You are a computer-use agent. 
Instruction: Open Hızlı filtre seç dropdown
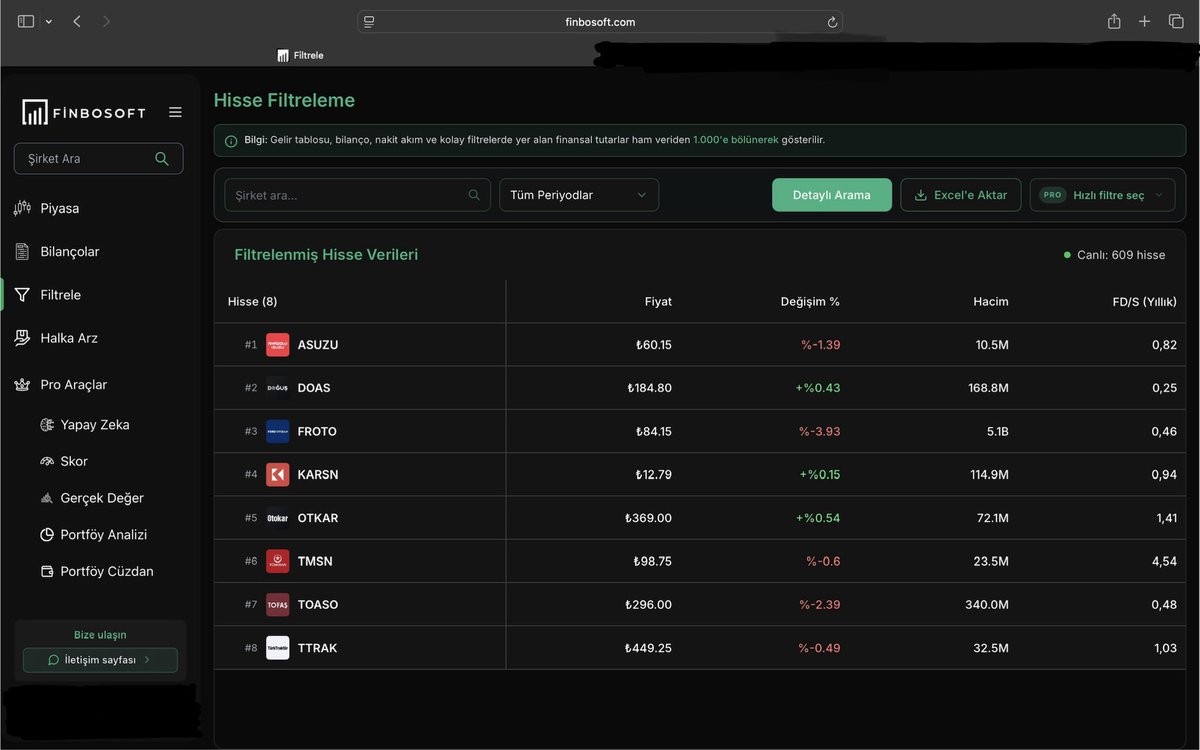tap(1103, 195)
